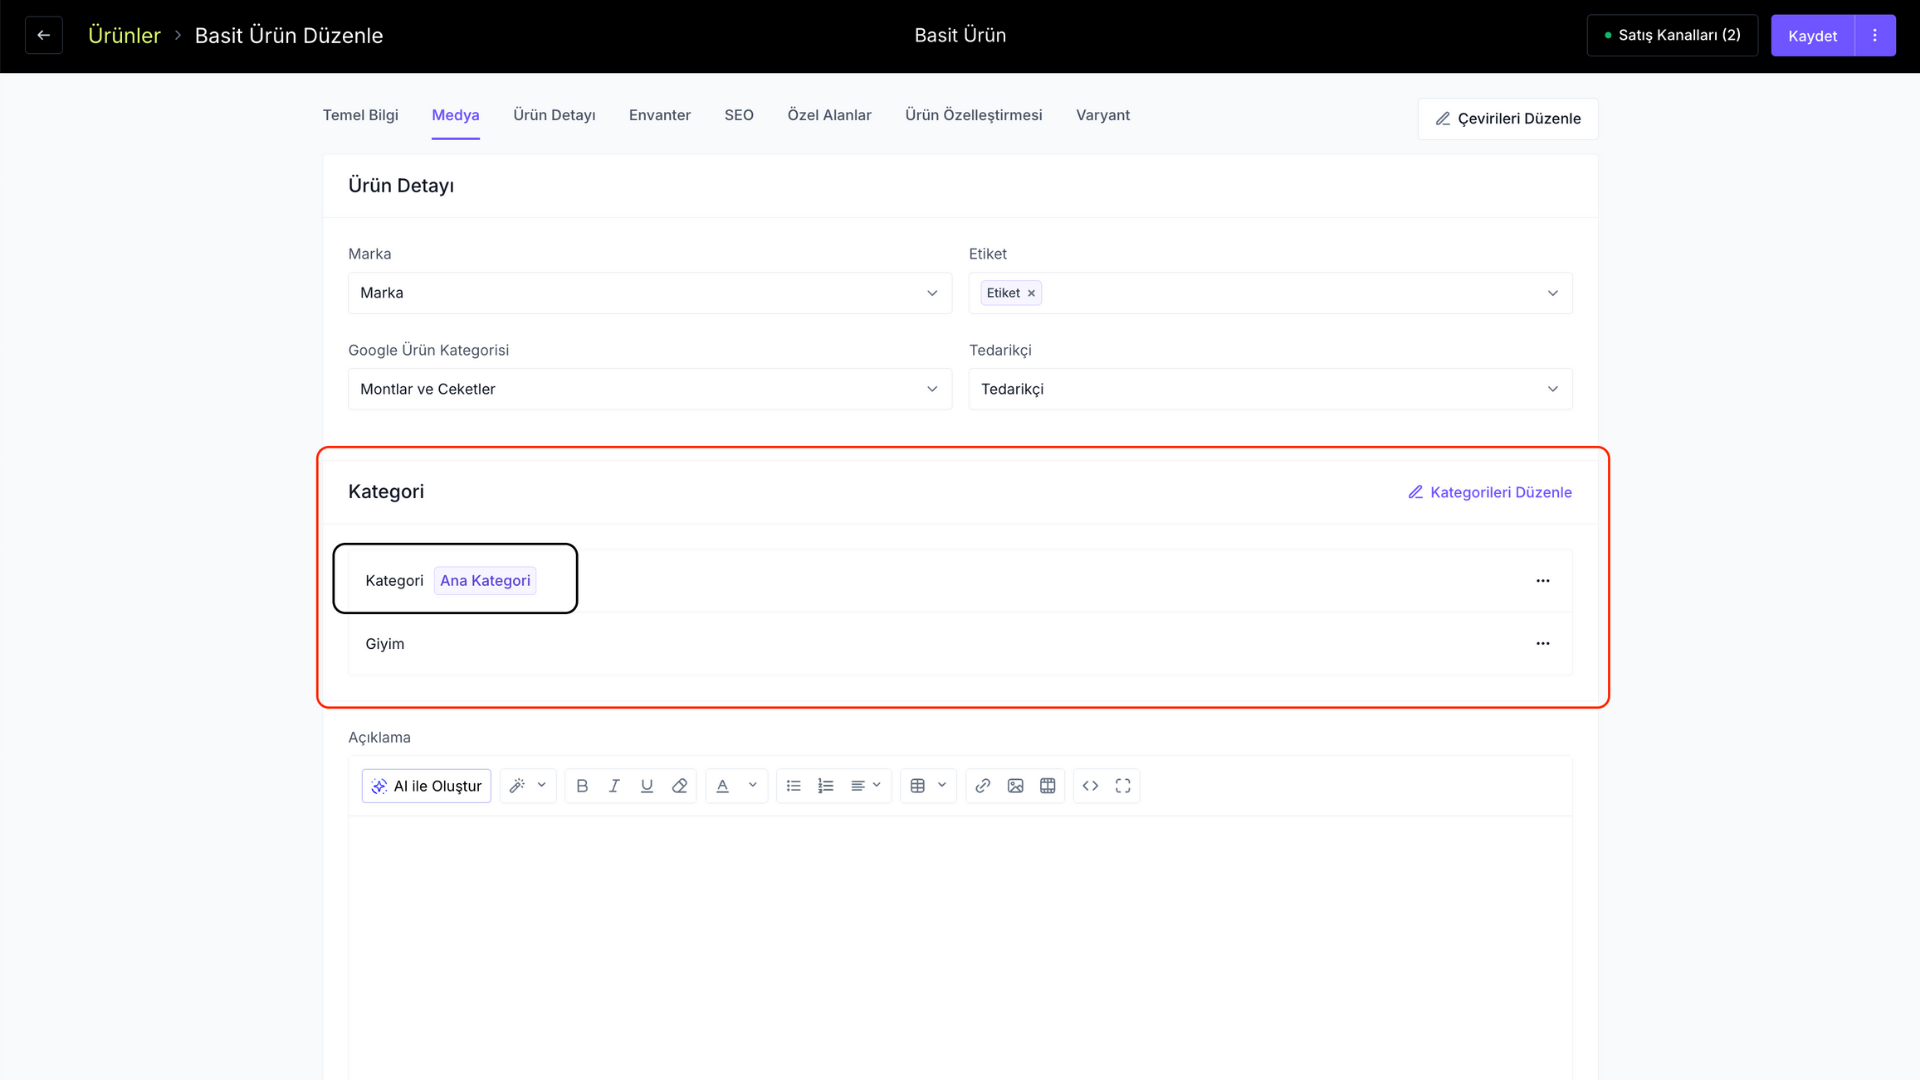Click the magic wand AI tools icon

coord(517,786)
